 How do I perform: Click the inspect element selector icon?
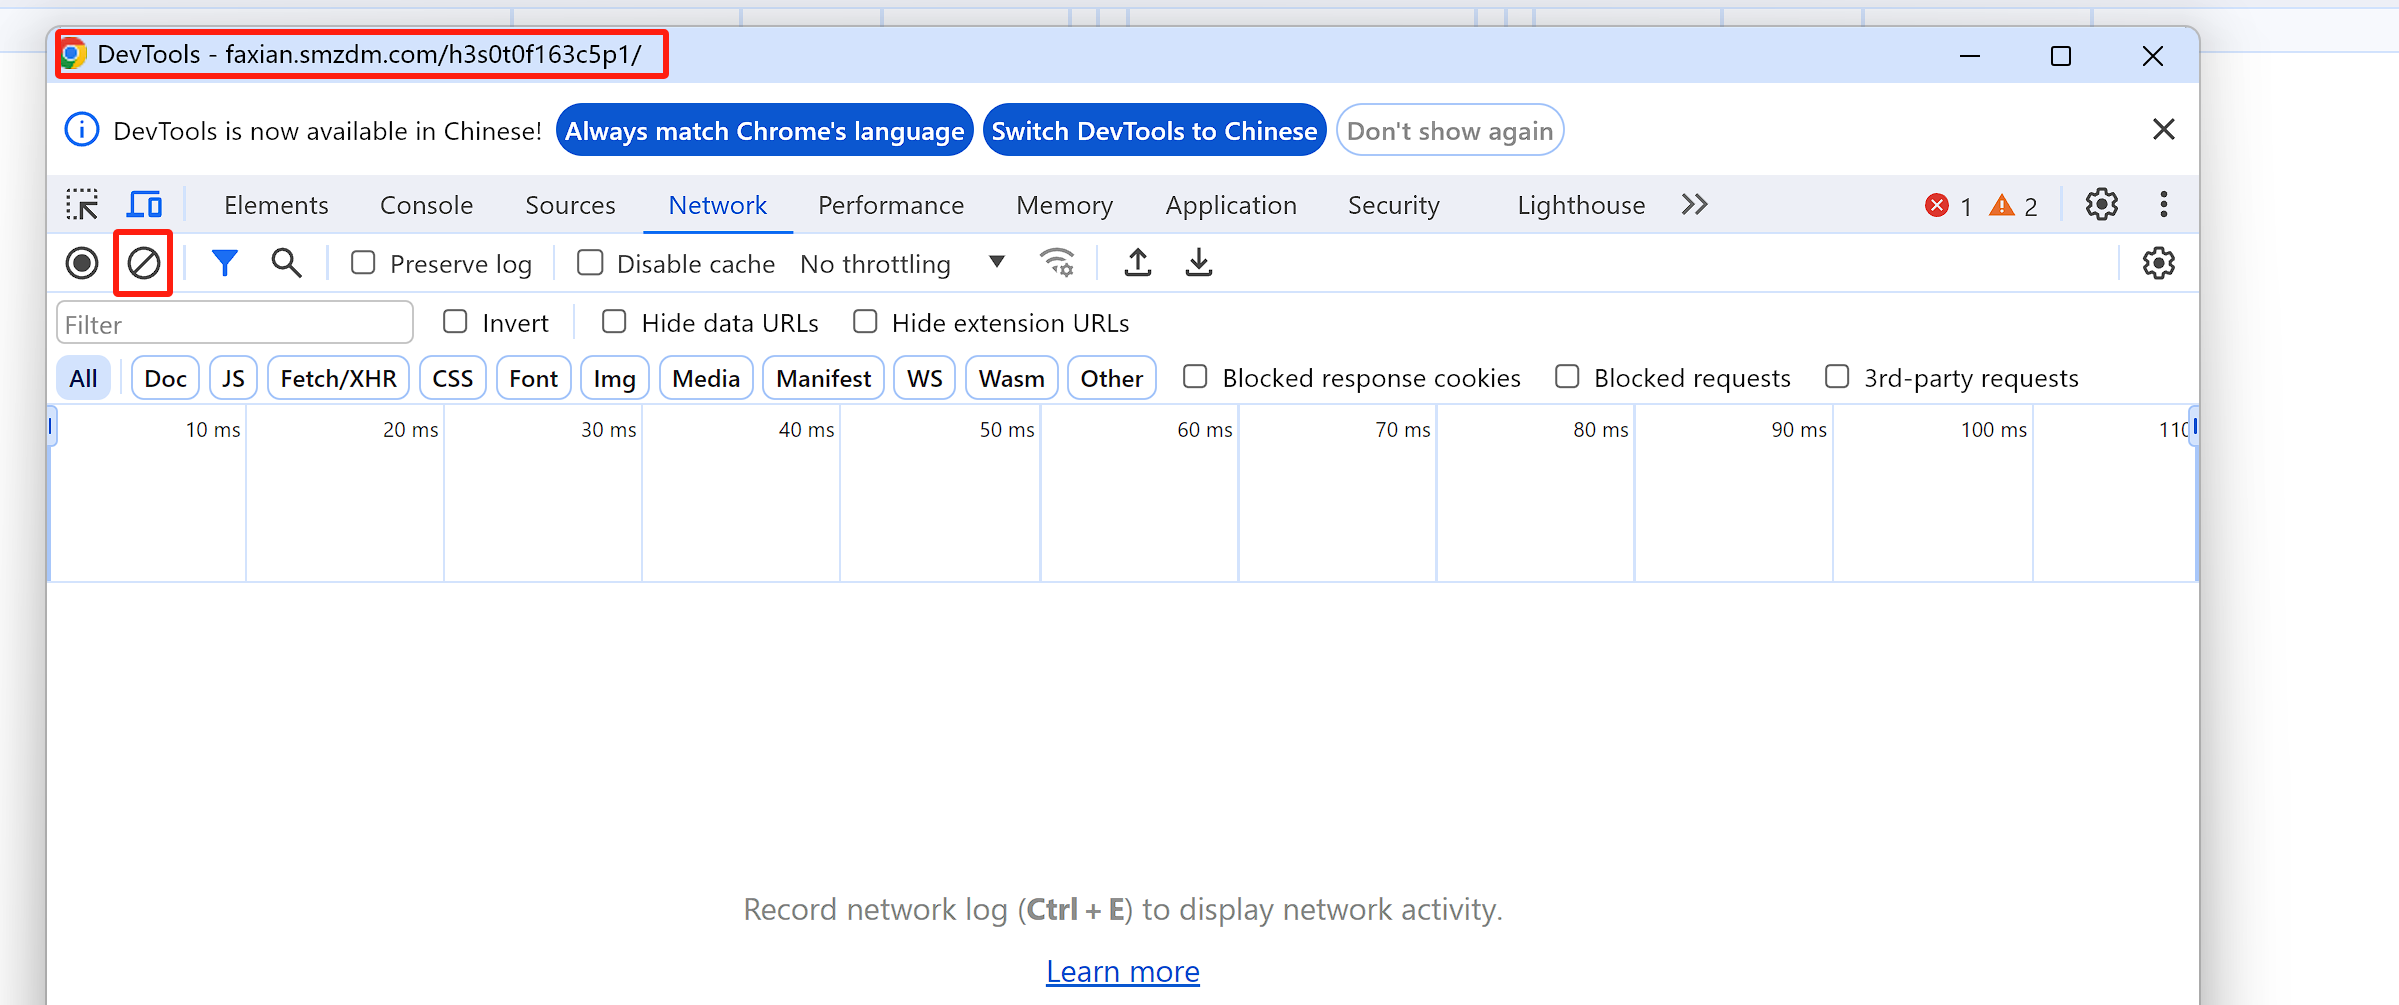coord(82,205)
